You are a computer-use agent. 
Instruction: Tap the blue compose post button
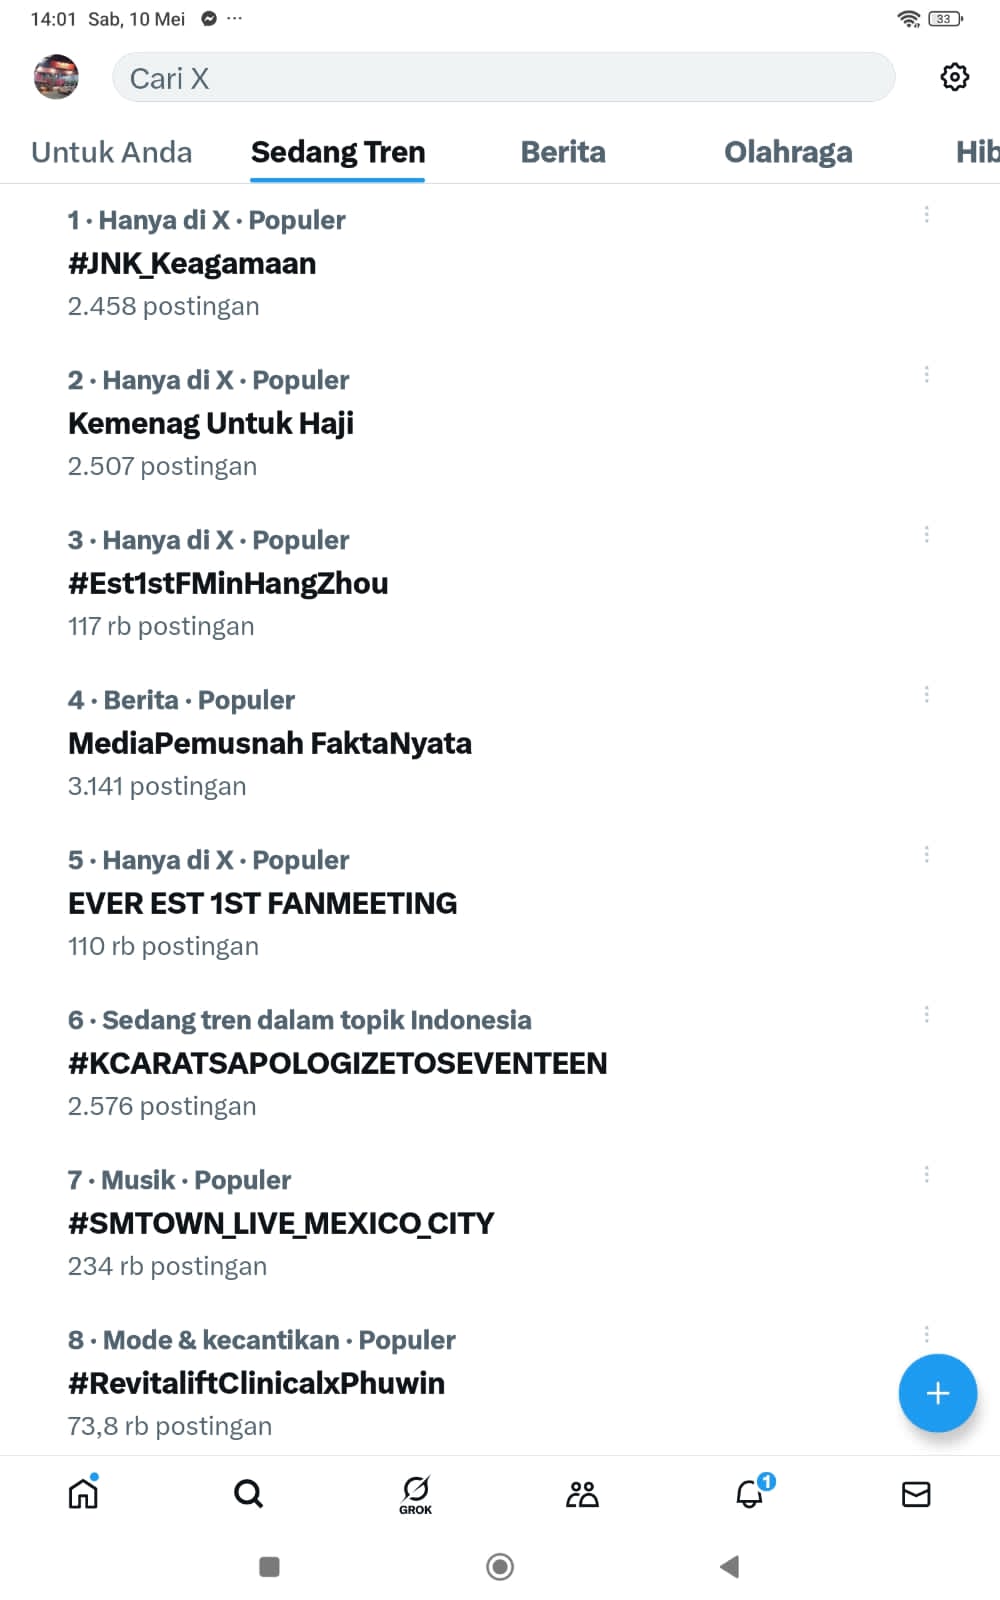(x=937, y=1393)
